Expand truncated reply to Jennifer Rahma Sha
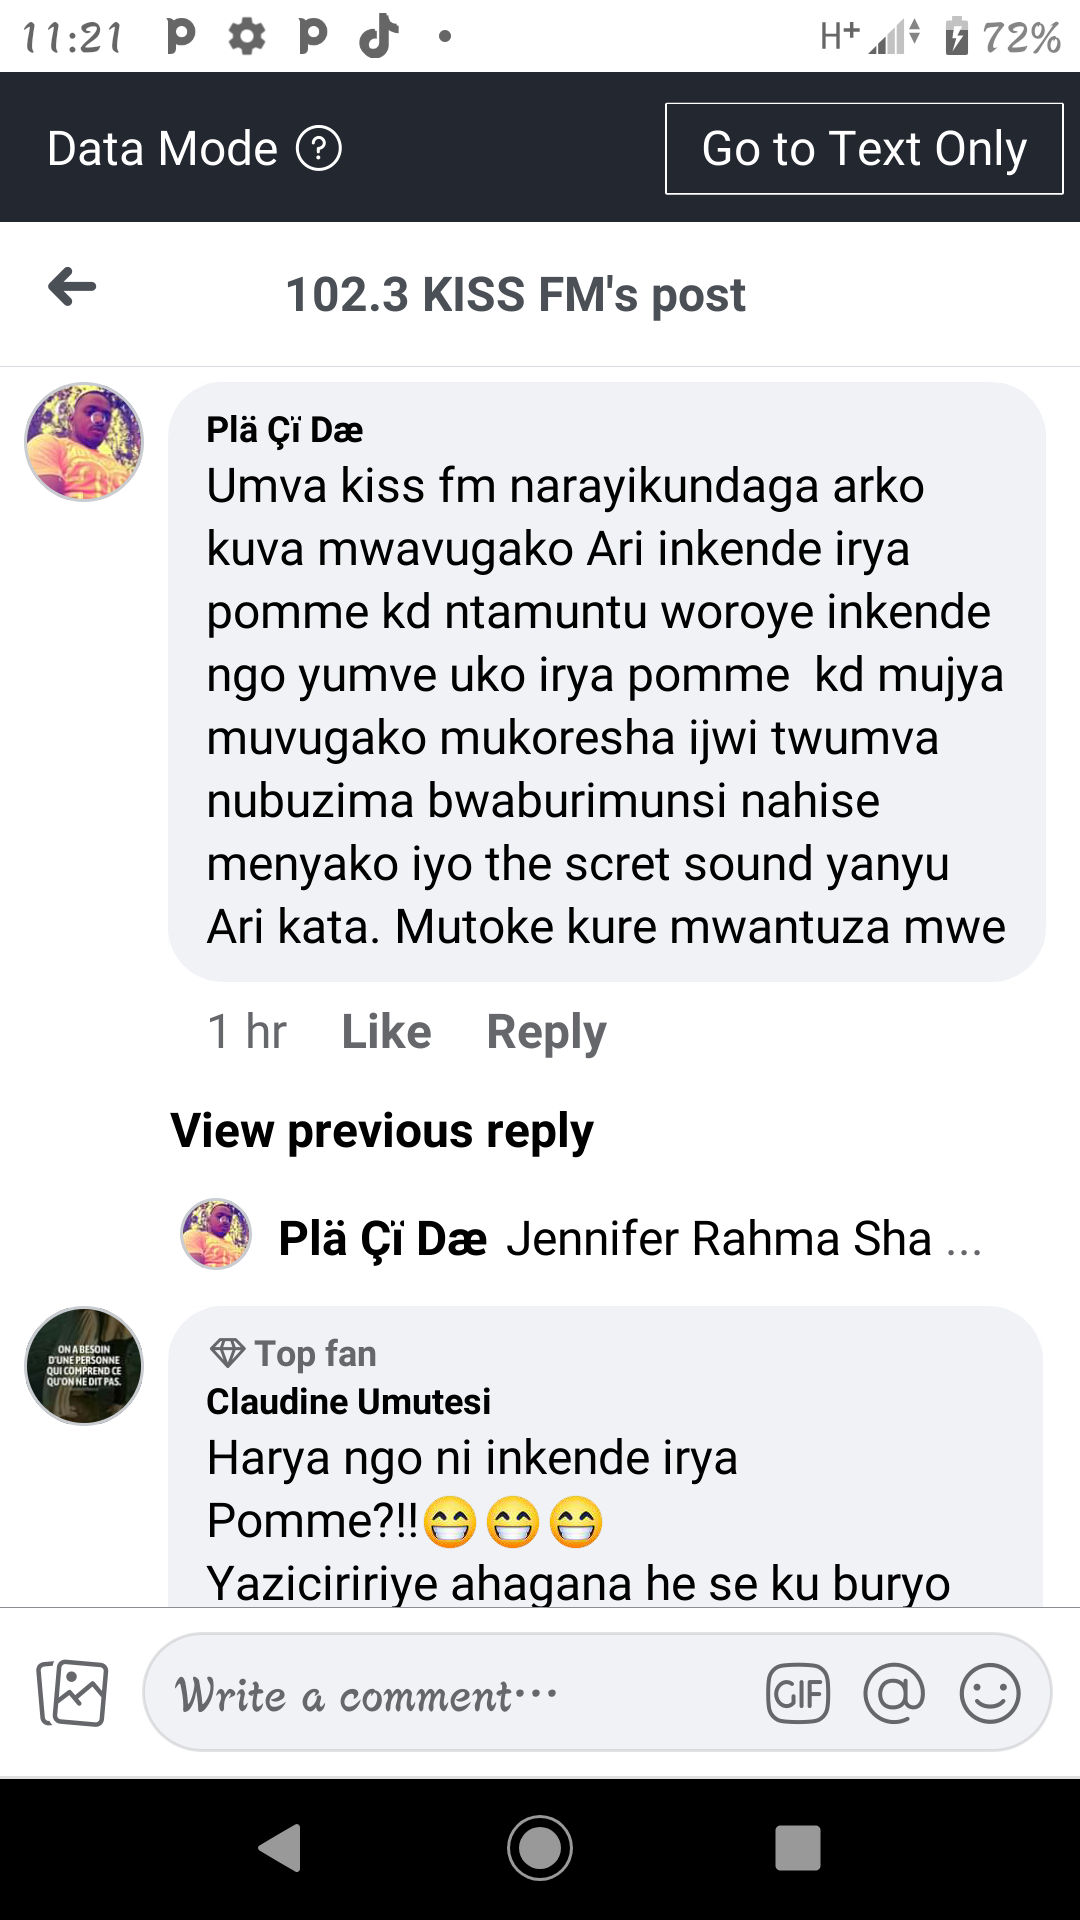The height and width of the screenshot is (1920, 1080). 964,1241
